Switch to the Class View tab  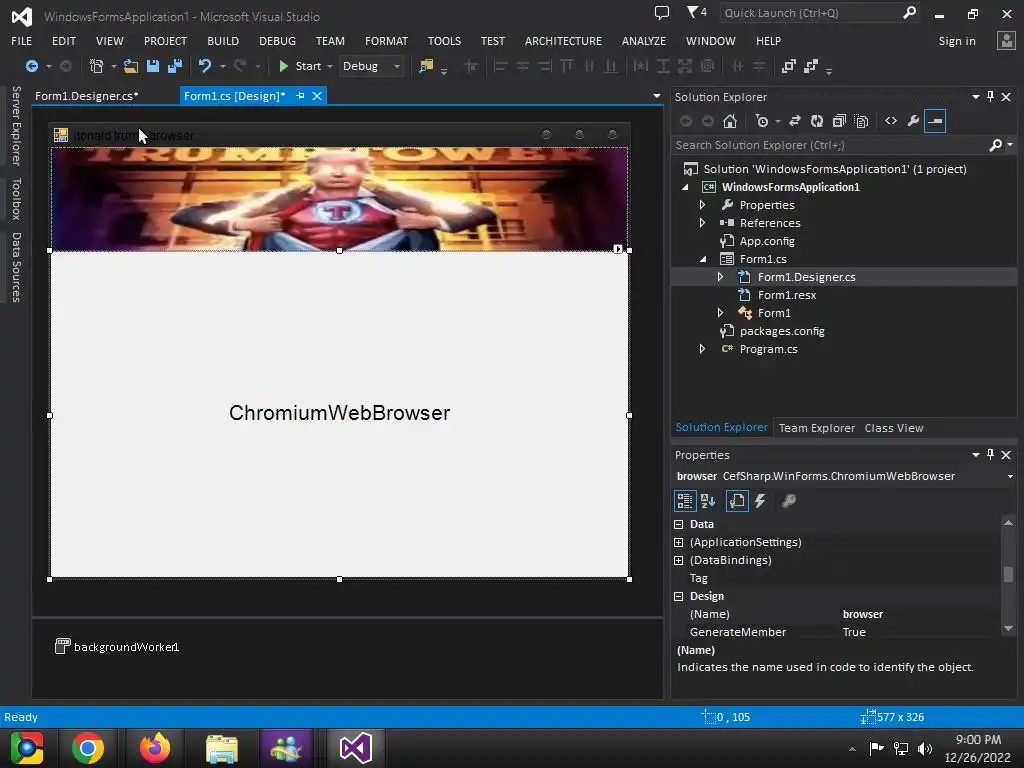click(894, 428)
